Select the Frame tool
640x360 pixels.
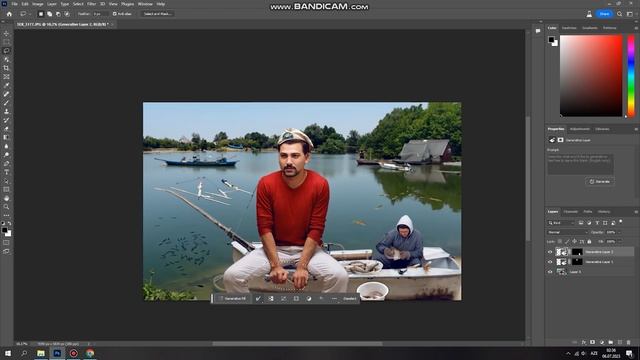tap(6, 77)
